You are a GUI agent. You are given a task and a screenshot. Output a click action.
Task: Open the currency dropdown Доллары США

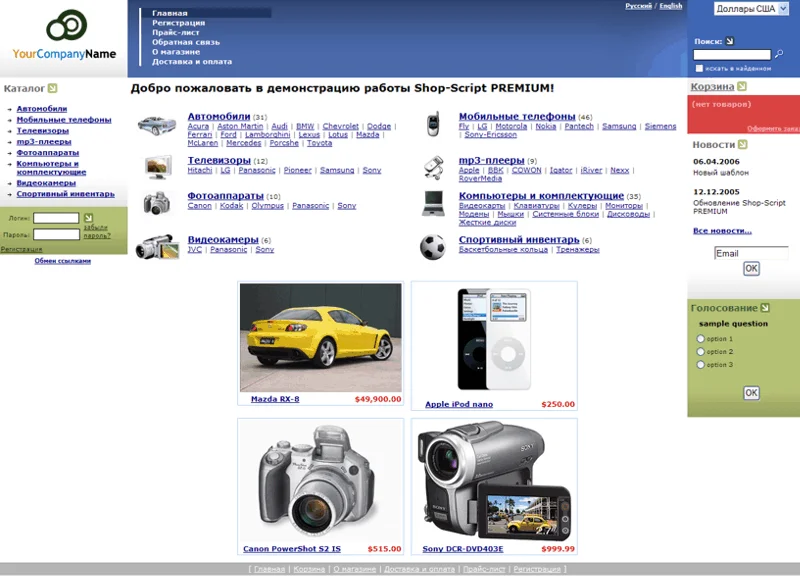click(x=751, y=9)
